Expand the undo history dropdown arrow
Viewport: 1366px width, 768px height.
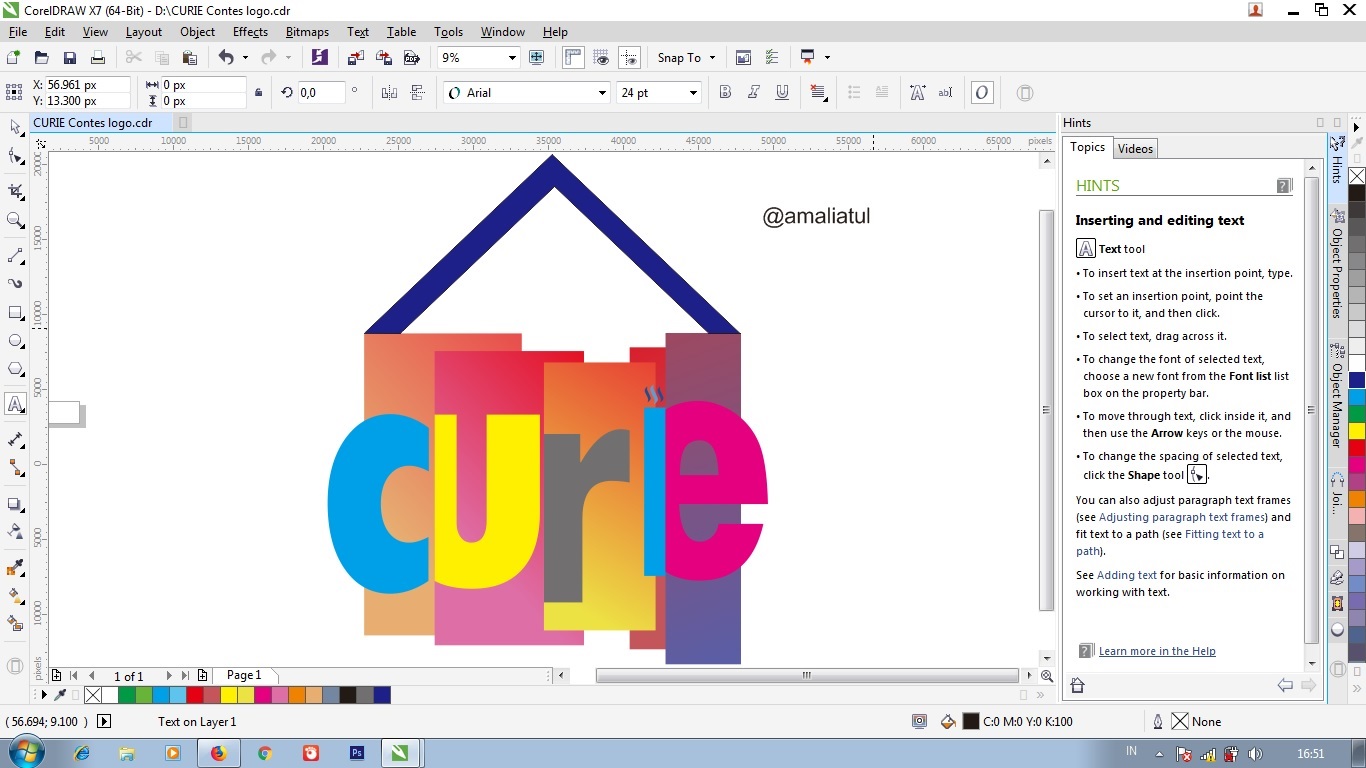tap(245, 58)
